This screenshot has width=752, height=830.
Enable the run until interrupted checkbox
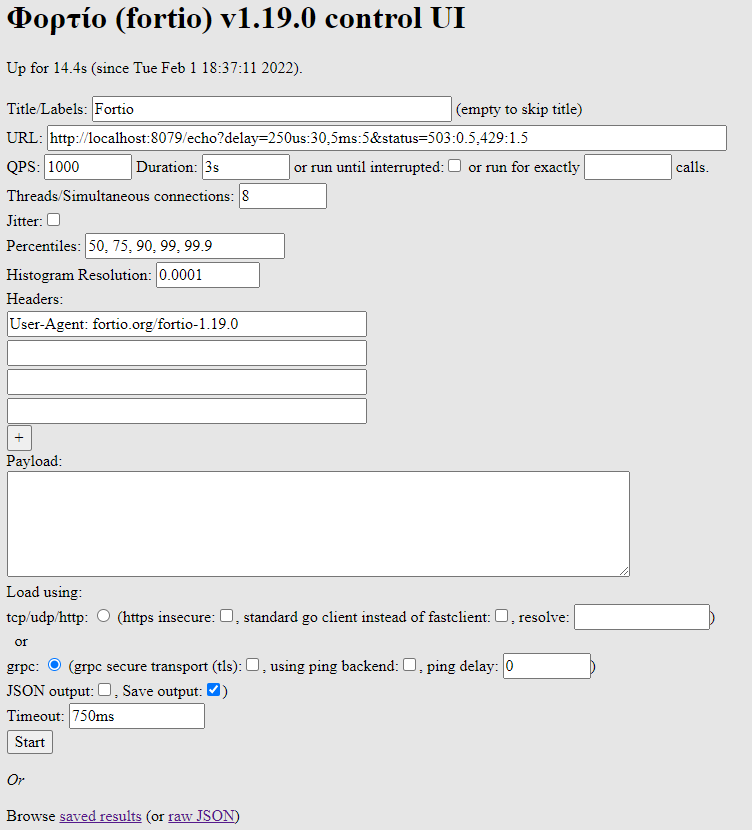pos(455,166)
